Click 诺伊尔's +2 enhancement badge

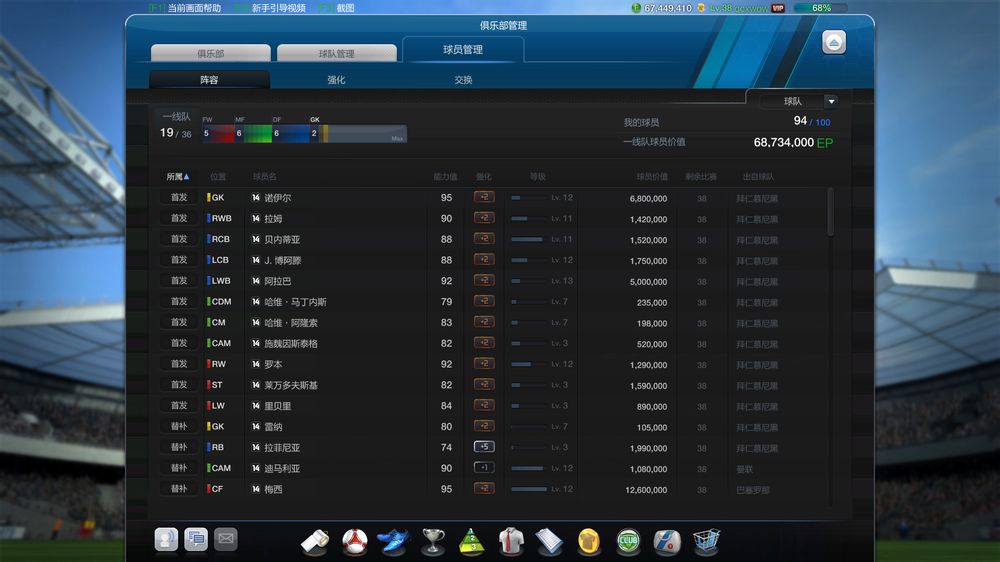[x=484, y=198]
